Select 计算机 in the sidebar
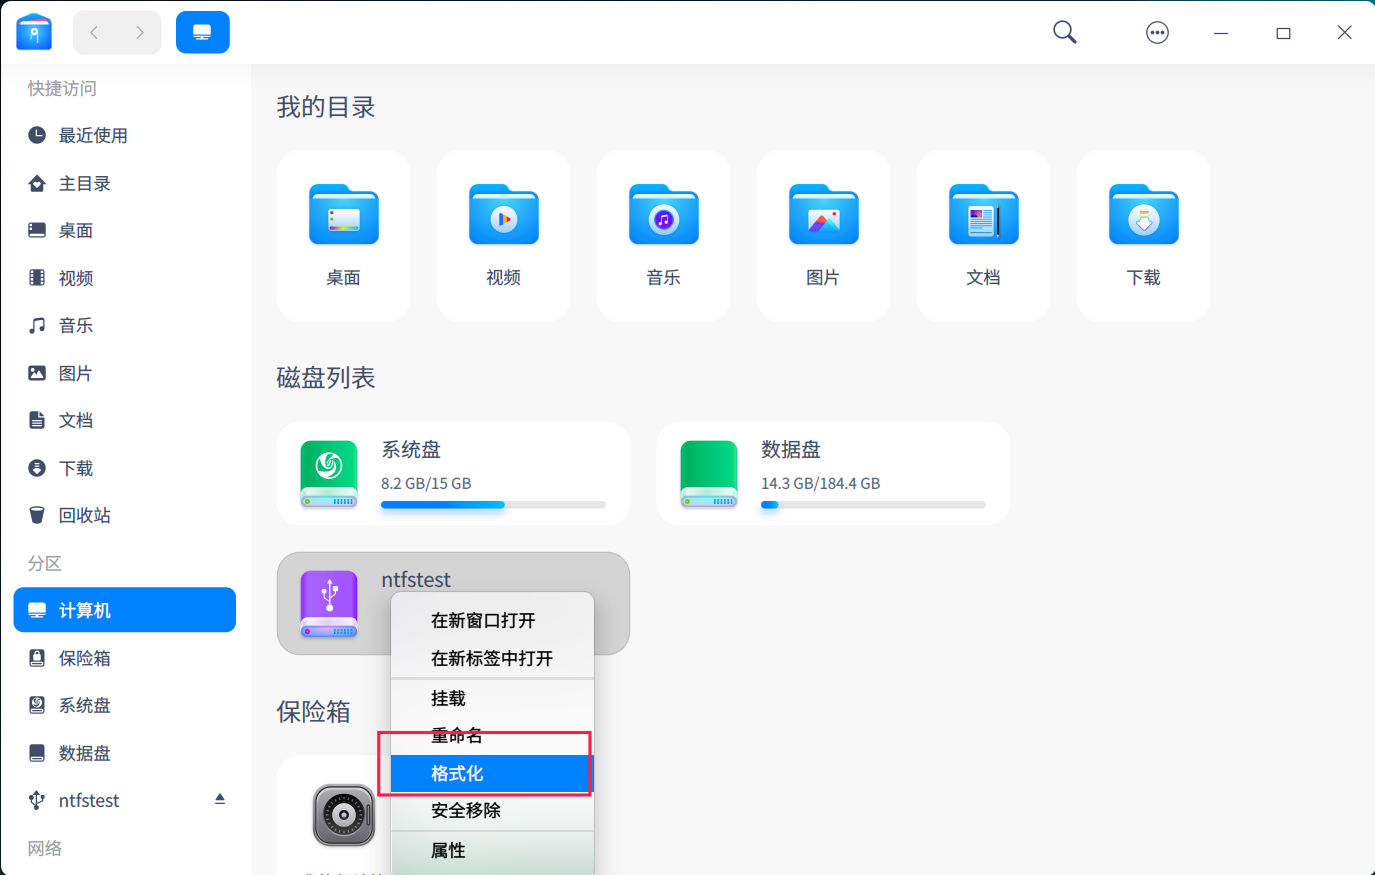Viewport: 1375px width, 875px height. [125, 610]
